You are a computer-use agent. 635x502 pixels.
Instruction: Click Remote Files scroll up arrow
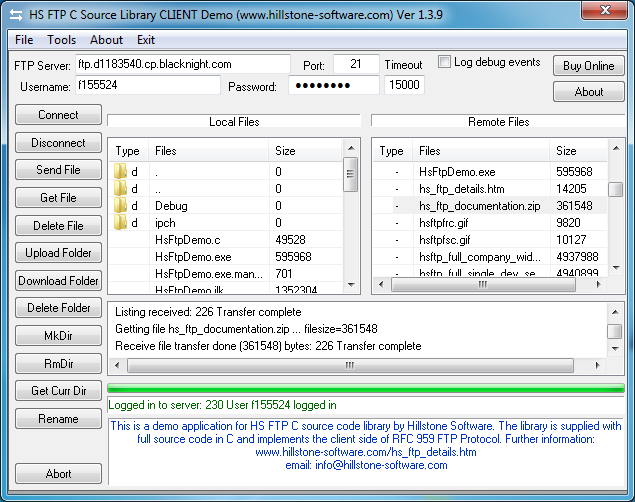616,148
